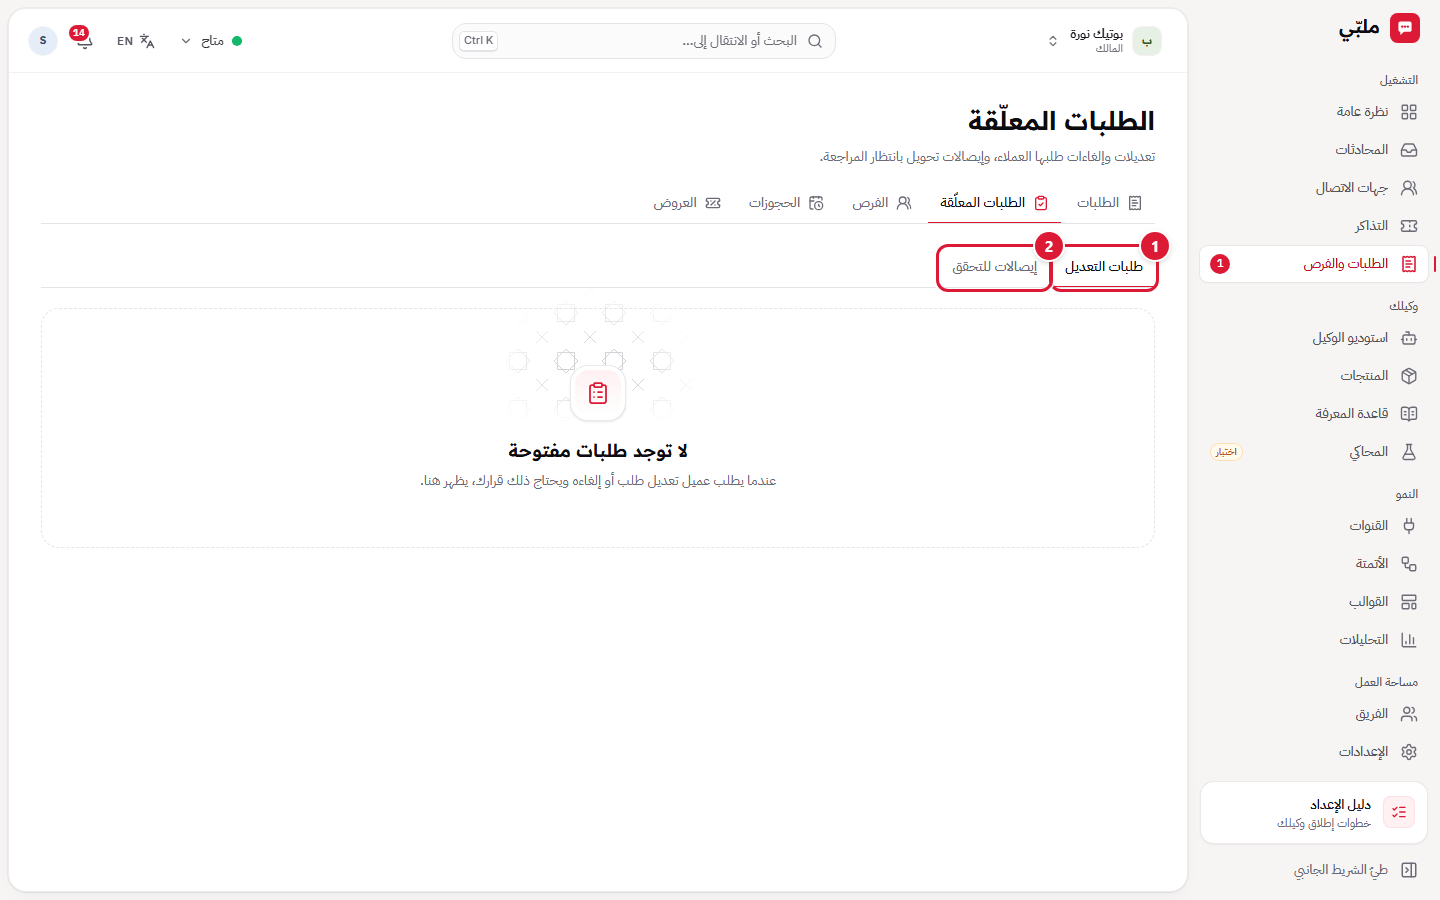
Task: Open الإعدادات gear icon
Action: point(1409,752)
